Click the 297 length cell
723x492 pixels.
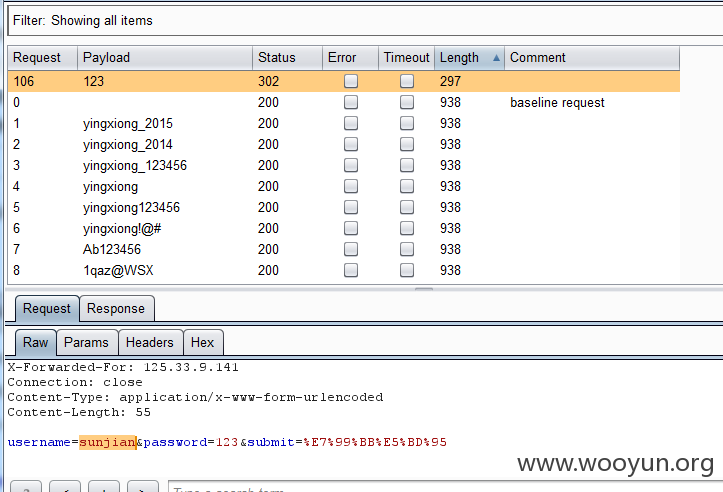pyautogui.click(x=450, y=81)
